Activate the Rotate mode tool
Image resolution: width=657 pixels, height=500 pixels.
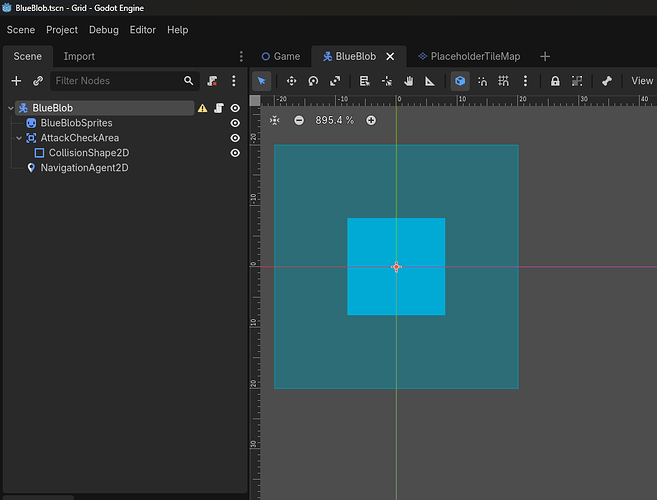pos(313,81)
